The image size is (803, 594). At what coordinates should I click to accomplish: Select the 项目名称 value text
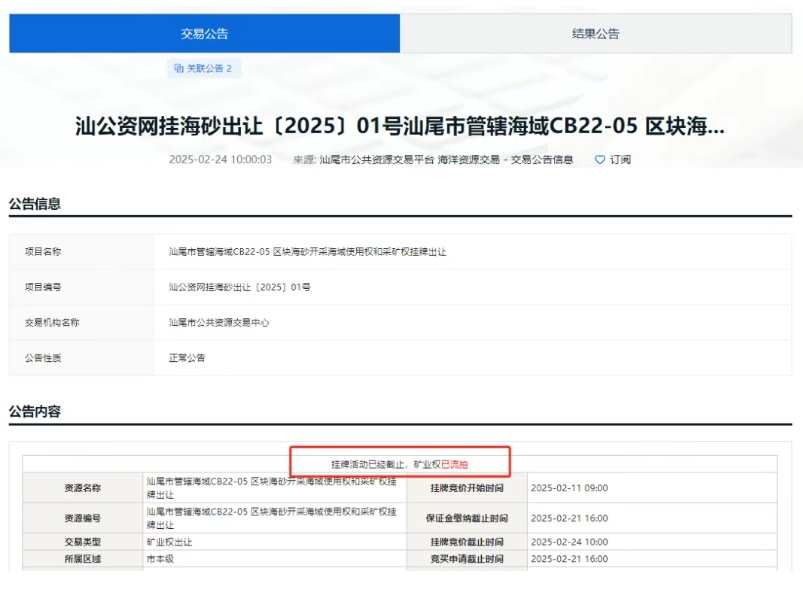click(307, 252)
